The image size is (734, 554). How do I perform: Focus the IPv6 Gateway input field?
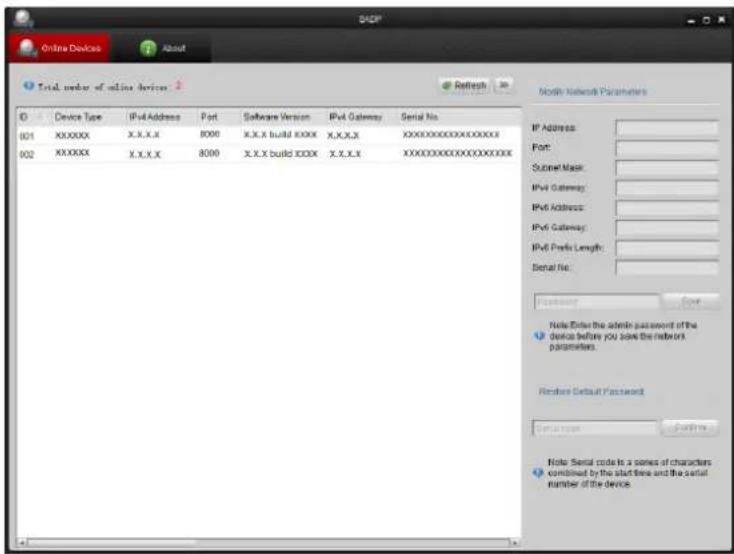[667, 228]
